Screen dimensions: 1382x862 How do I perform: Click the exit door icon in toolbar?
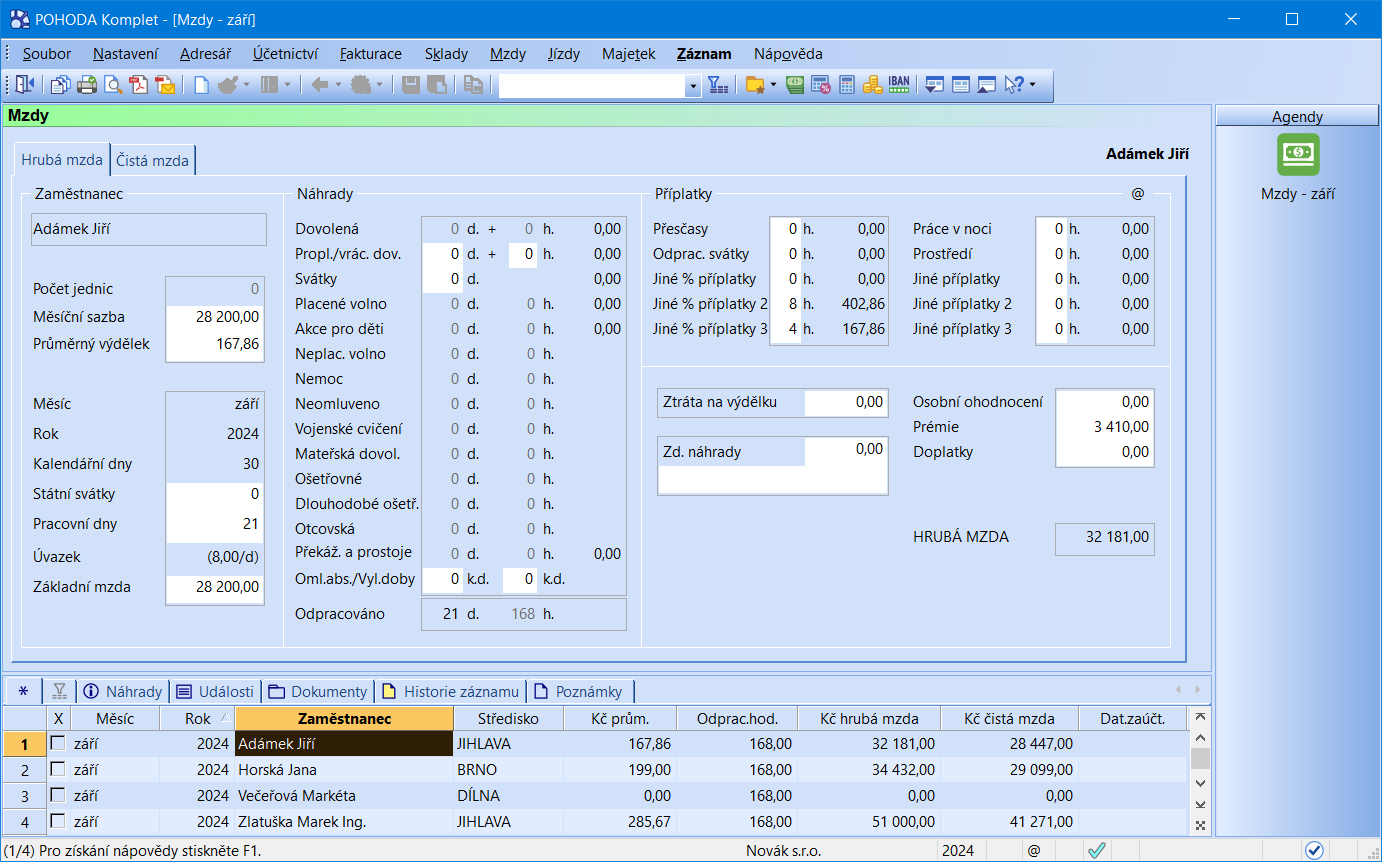pos(25,86)
